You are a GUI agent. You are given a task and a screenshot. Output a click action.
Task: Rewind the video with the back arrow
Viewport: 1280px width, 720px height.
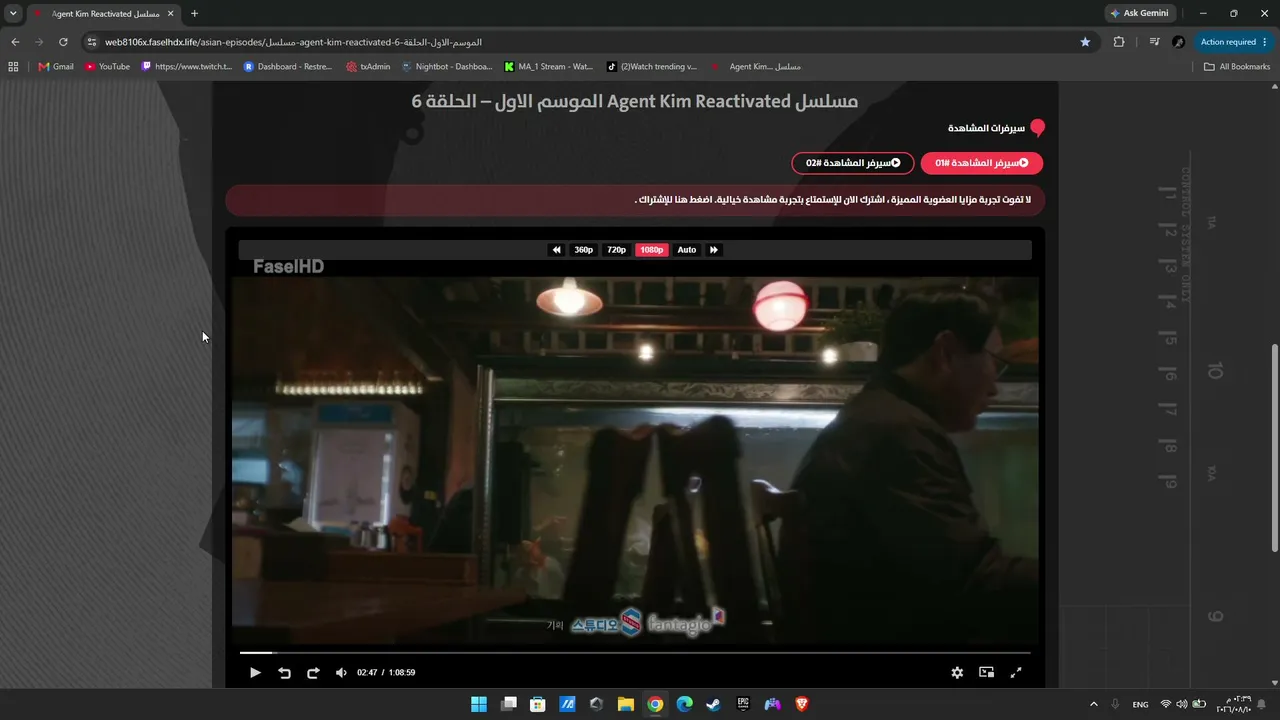pos(284,673)
